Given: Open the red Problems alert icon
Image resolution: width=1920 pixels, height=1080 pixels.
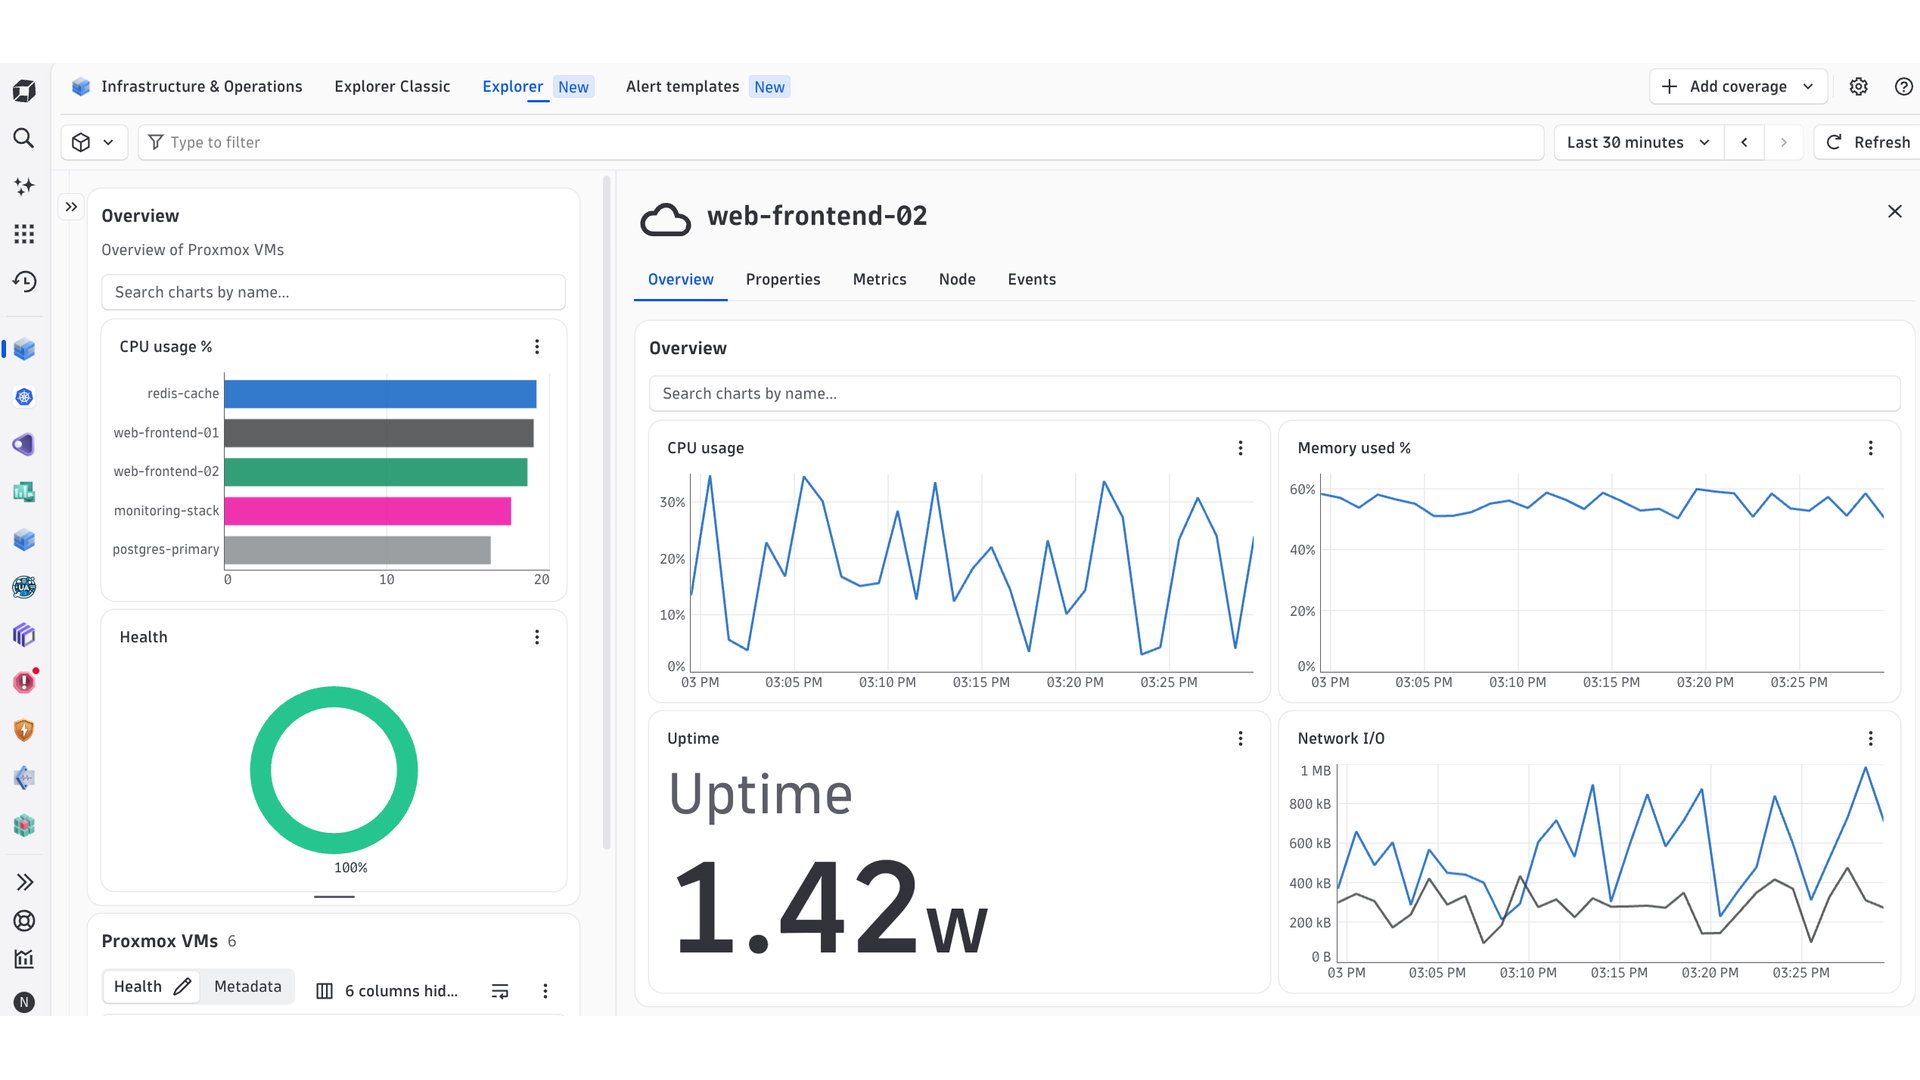Looking at the screenshot, I should click(24, 682).
